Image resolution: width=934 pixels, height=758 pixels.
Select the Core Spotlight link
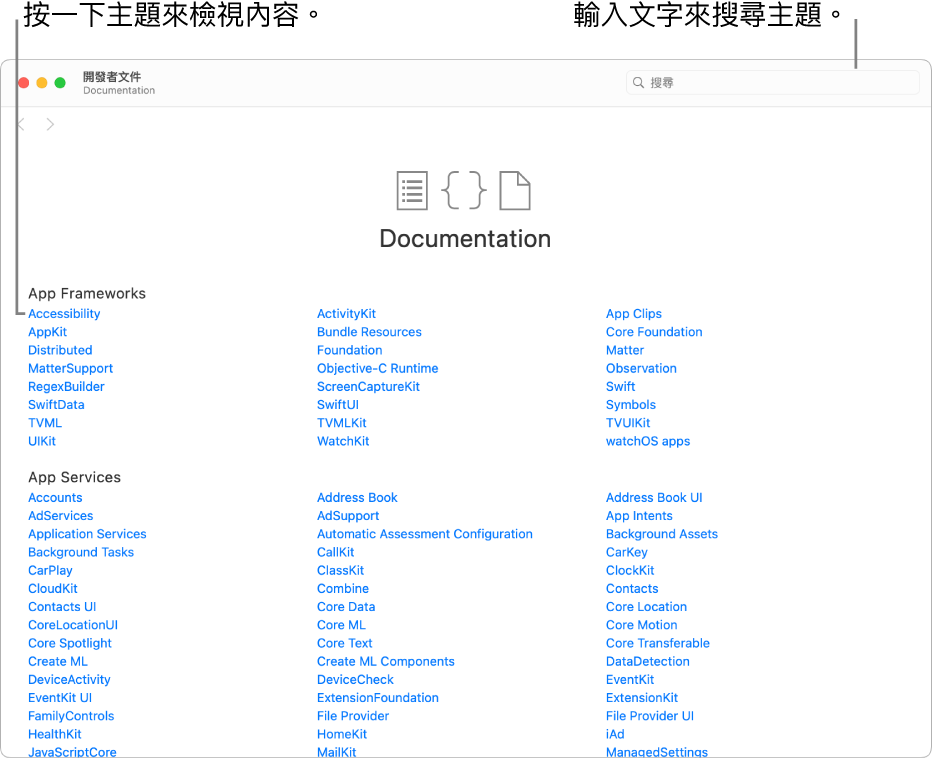click(x=70, y=643)
